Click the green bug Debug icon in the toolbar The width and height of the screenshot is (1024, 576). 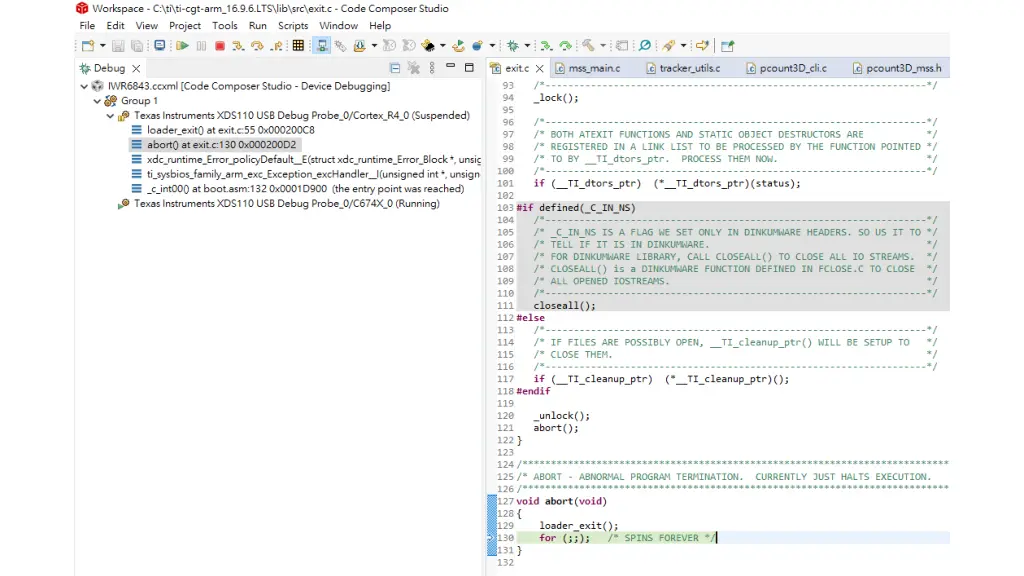point(513,46)
